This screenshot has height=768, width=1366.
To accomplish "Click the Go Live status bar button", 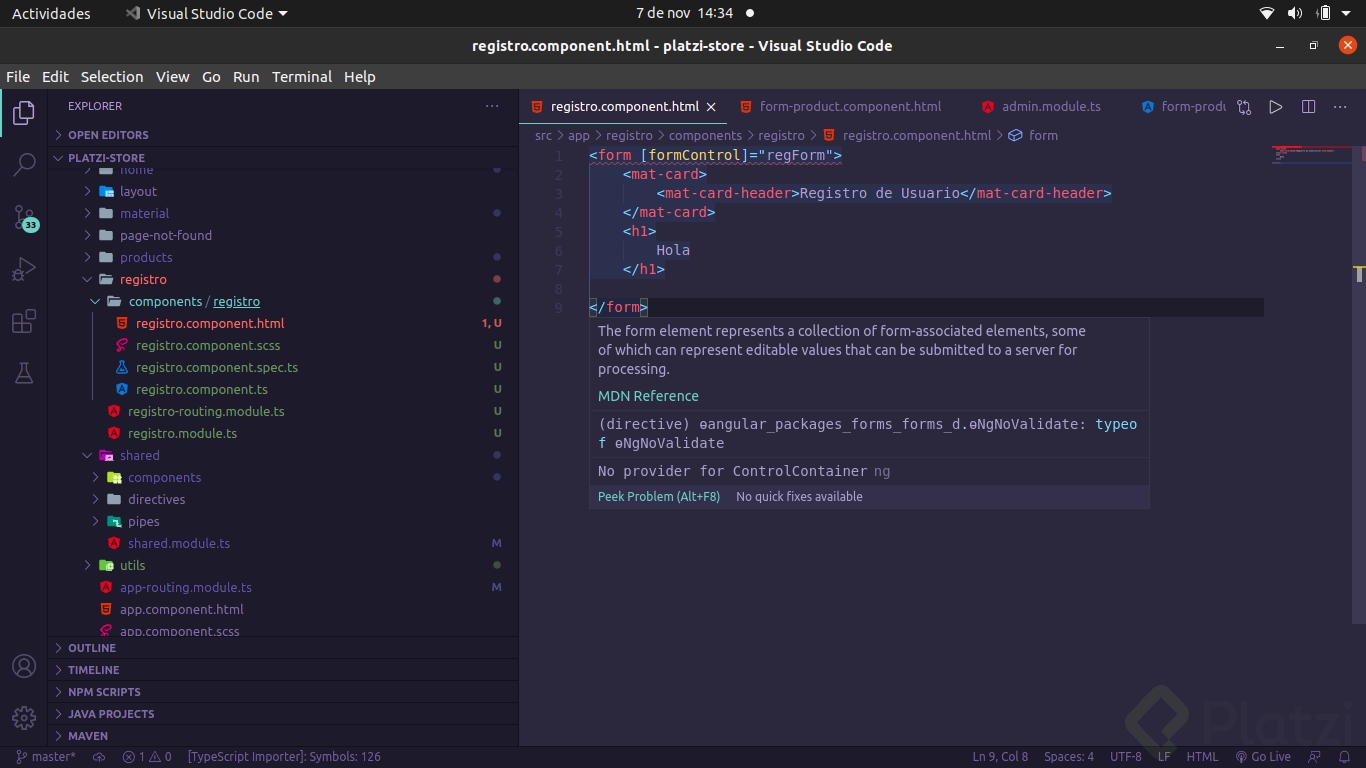I will [x=1263, y=757].
